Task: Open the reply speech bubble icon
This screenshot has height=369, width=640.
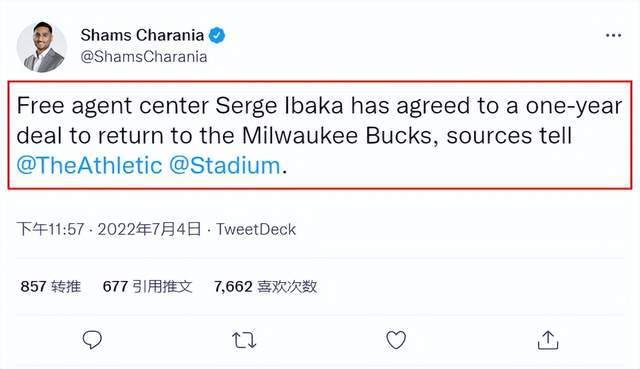Action: coord(92,340)
